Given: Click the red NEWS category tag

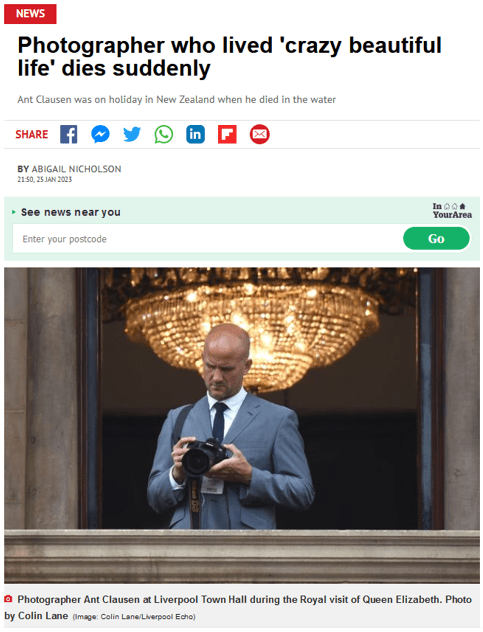Looking at the screenshot, I should [x=30, y=14].
